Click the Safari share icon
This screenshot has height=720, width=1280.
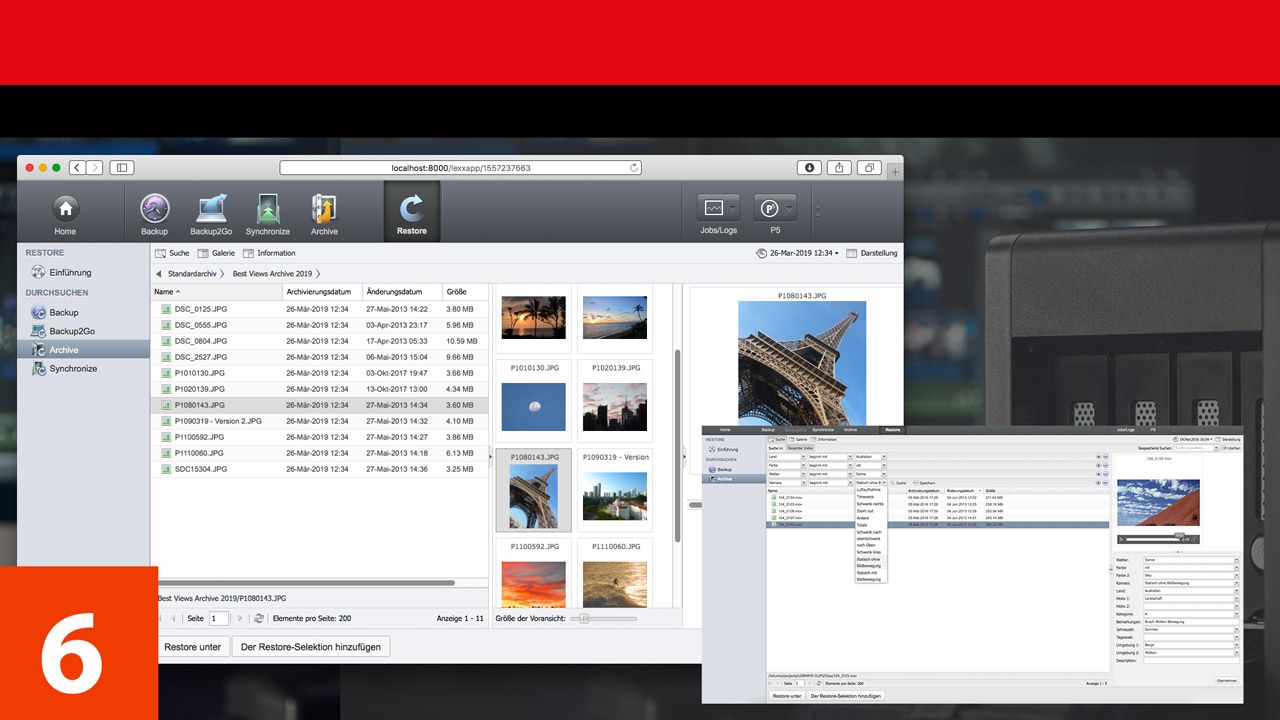[x=840, y=168]
